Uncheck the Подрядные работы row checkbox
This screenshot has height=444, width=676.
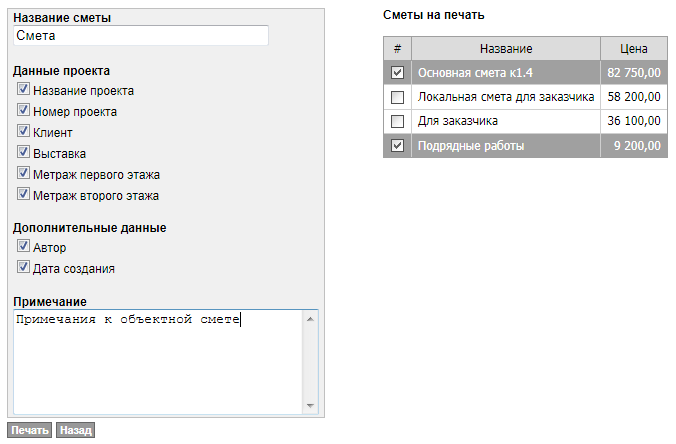click(397, 146)
